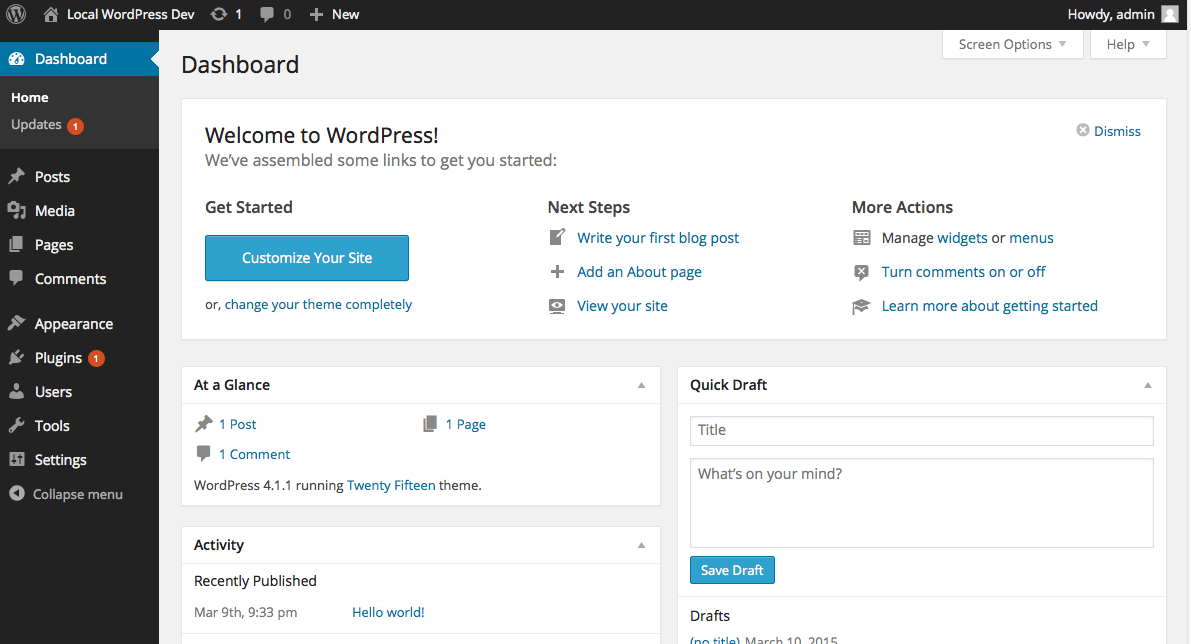Click the WordPress logo icon
Image resolution: width=1191 pixels, height=644 pixels.
[x=16, y=14]
